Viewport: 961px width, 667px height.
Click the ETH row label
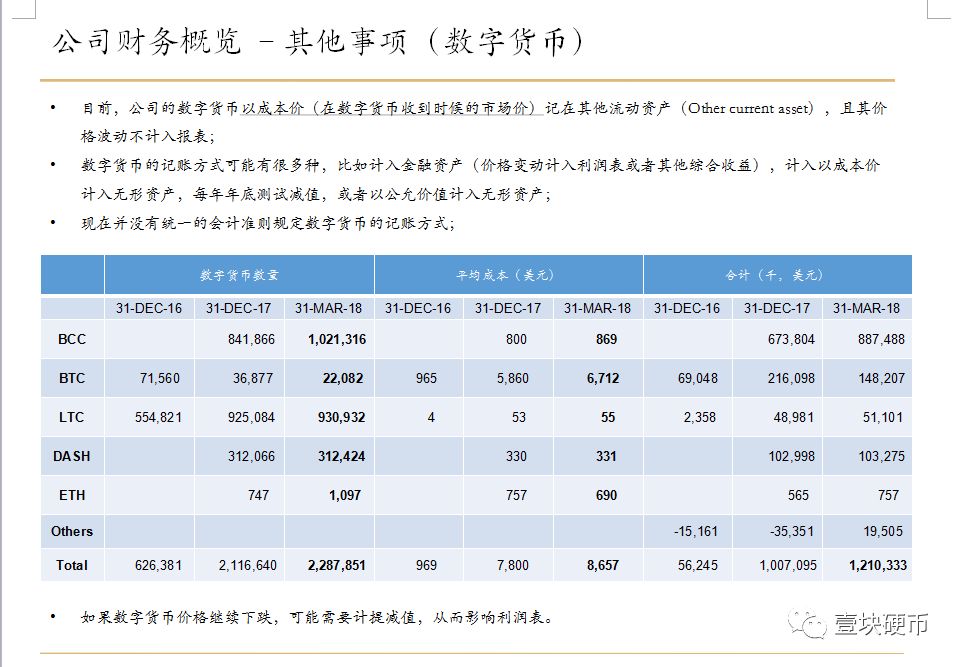(72, 495)
